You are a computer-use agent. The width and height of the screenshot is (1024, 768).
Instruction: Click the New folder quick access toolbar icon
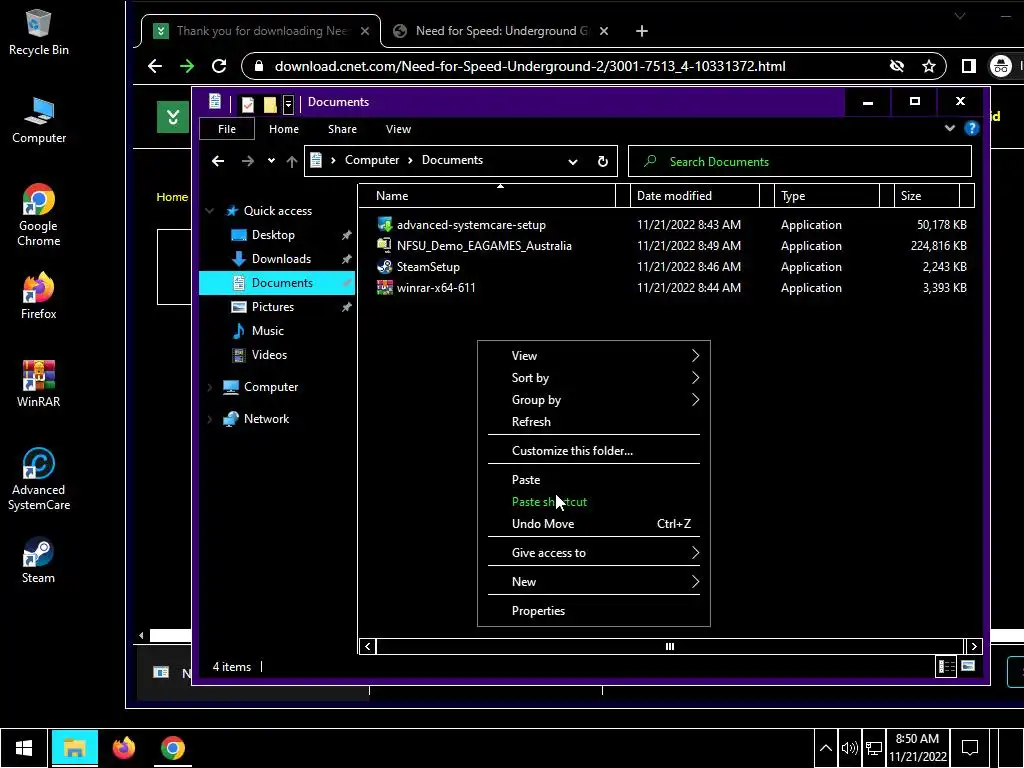(270, 104)
